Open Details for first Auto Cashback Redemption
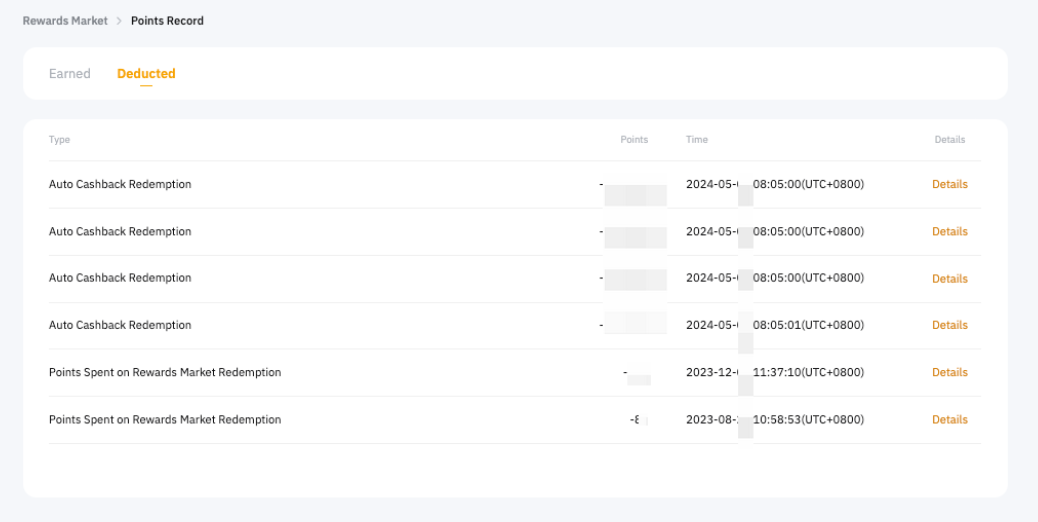Screen dimensions: 1038x522 (x=949, y=185)
